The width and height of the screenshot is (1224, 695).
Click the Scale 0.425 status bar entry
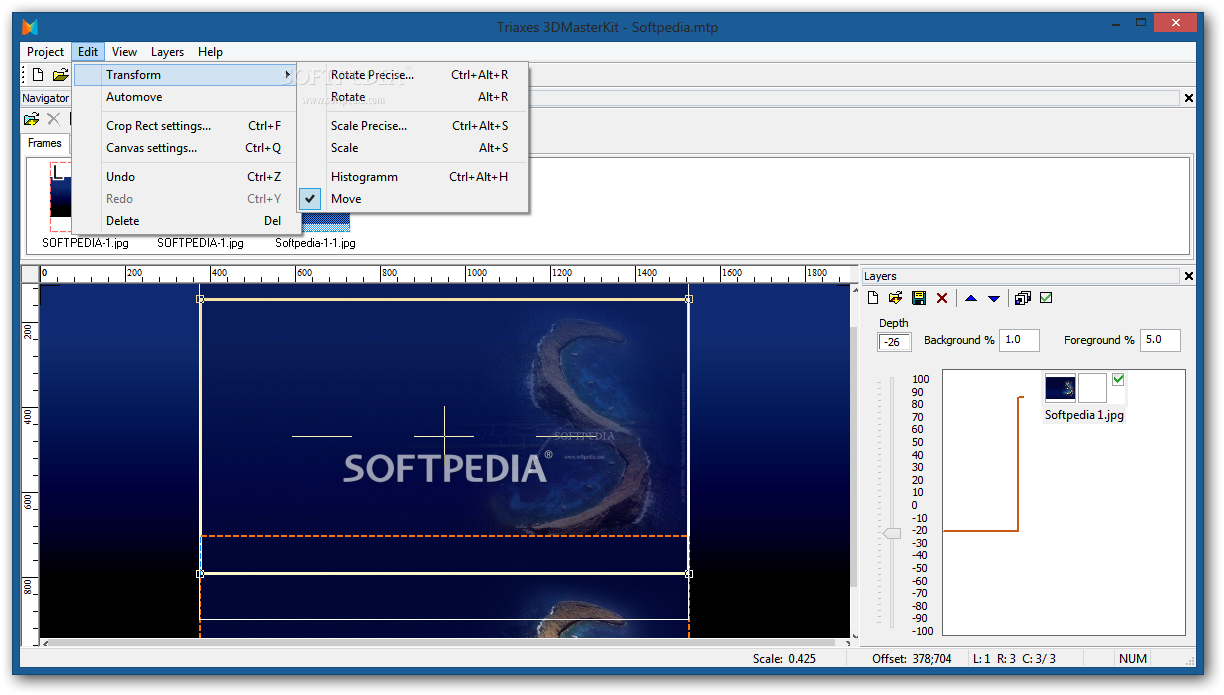tap(785, 659)
